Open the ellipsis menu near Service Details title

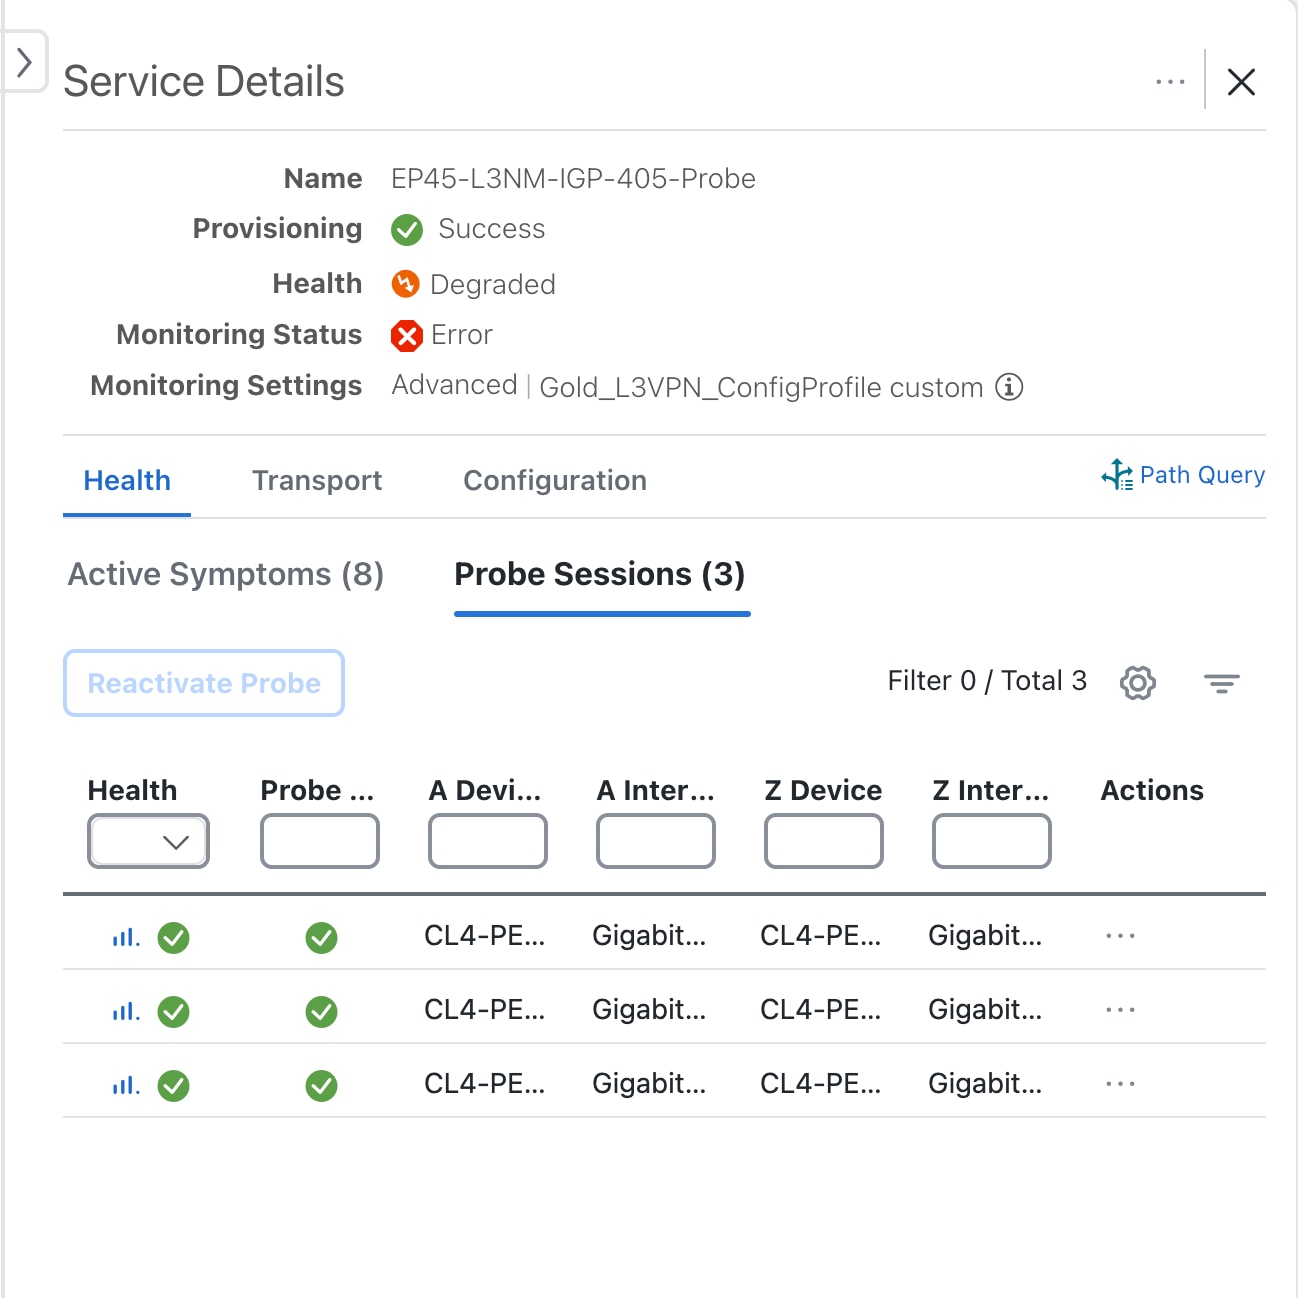(x=1169, y=82)
